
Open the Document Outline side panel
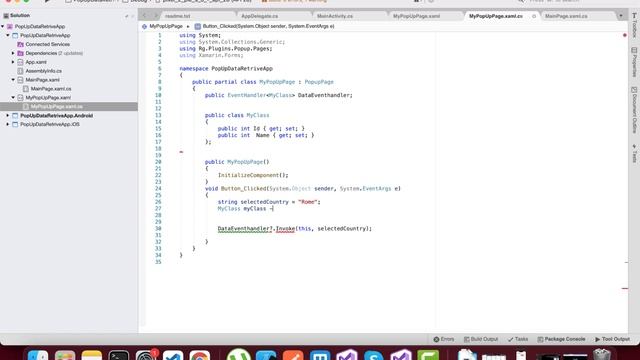tap(634, 110)
